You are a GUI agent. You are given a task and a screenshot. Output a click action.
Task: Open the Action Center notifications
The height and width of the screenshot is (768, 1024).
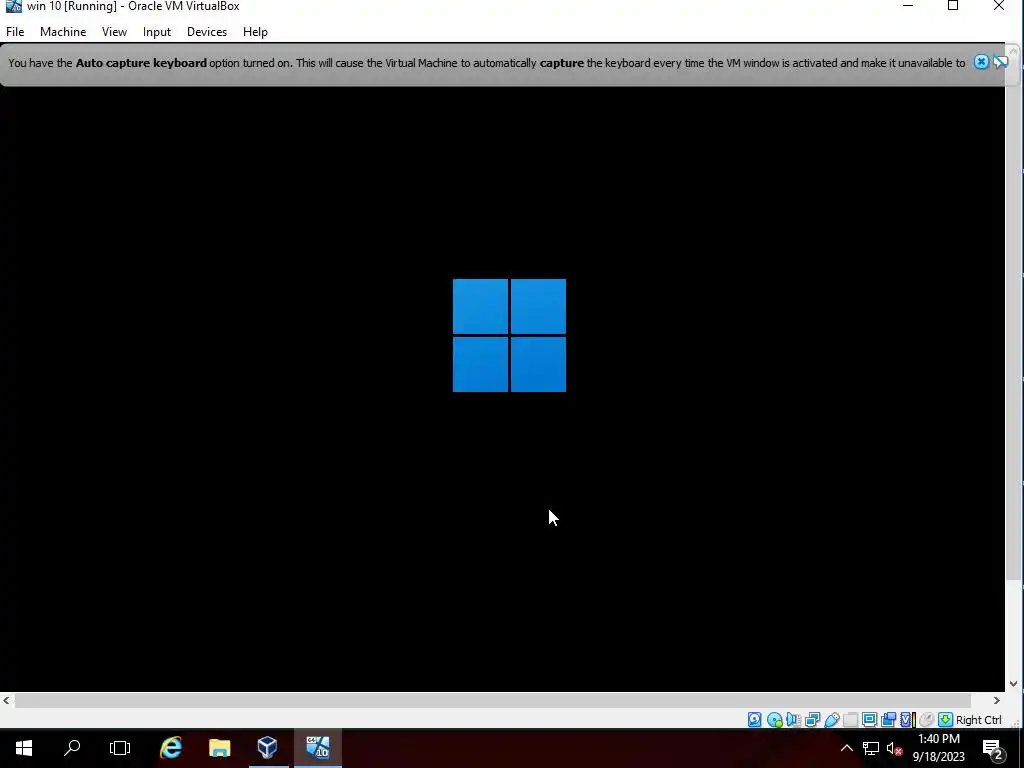click(993, 748)
